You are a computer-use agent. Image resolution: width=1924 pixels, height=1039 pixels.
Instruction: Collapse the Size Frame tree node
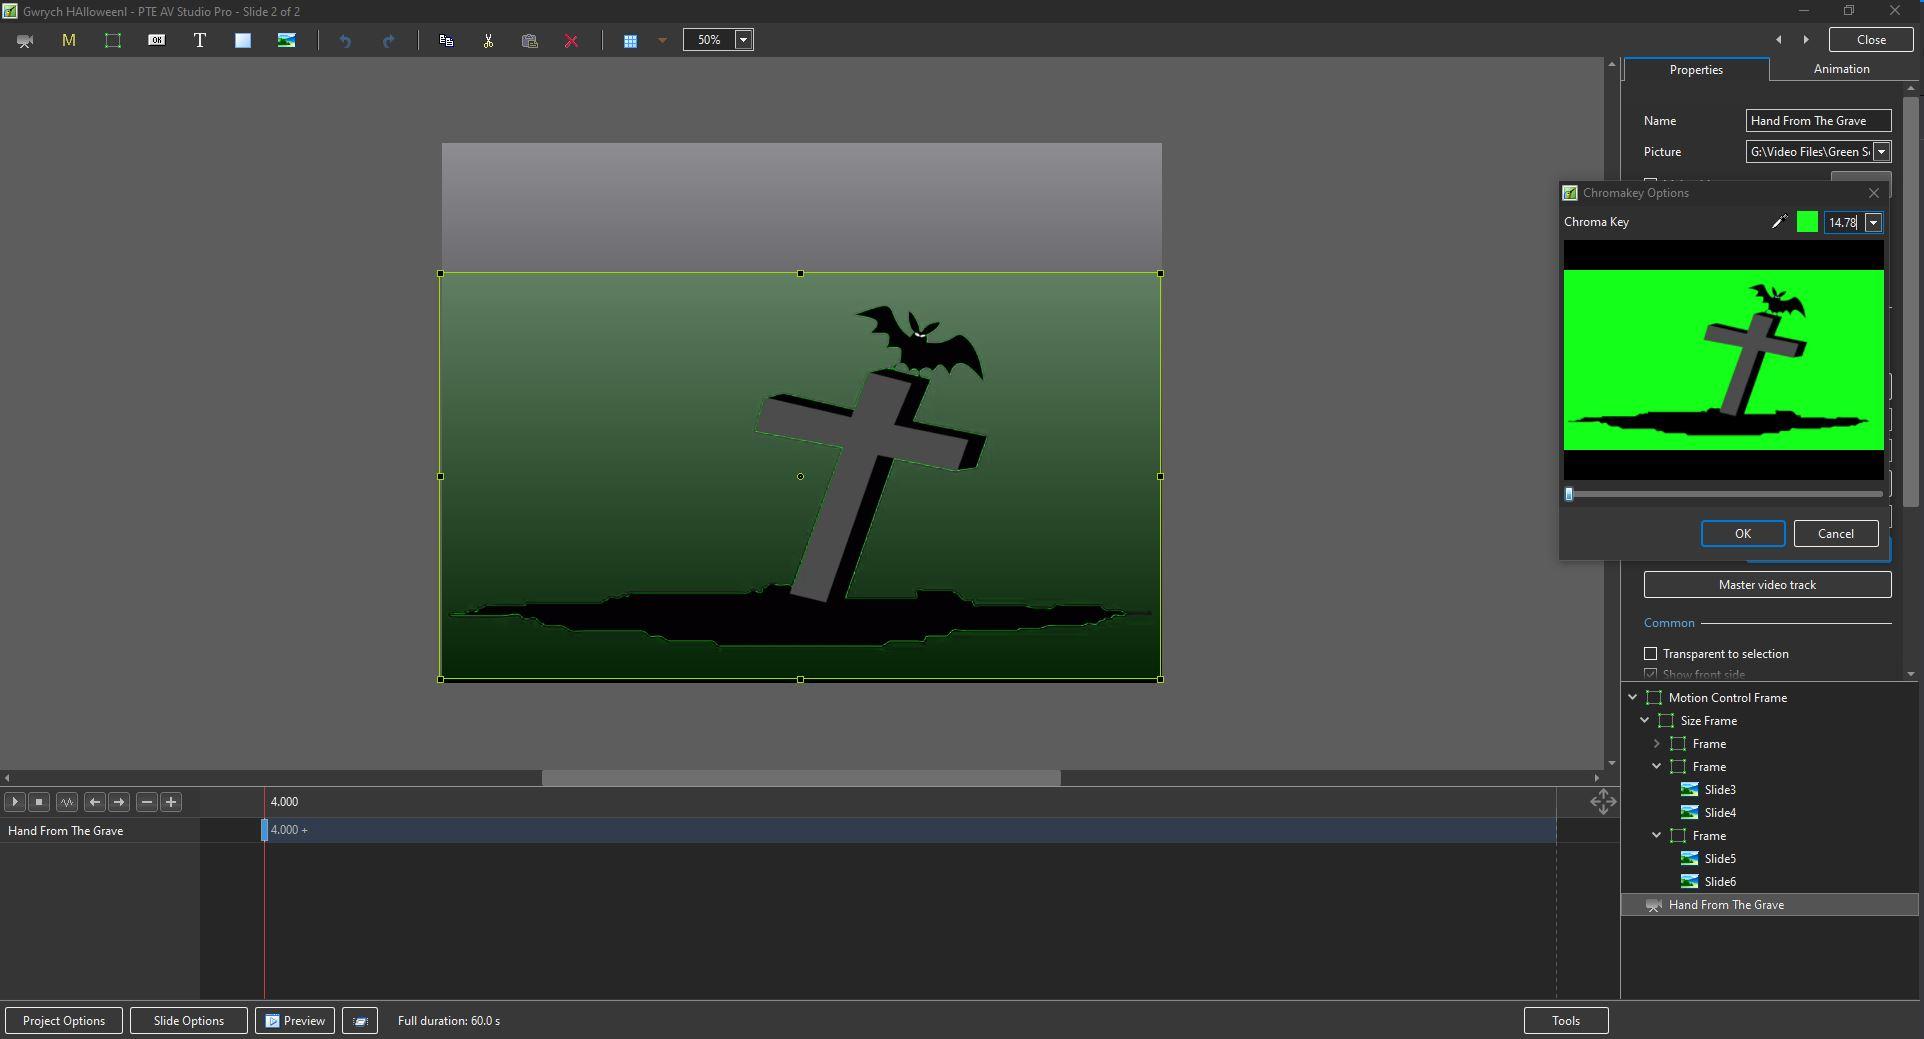coord(1645,721)
